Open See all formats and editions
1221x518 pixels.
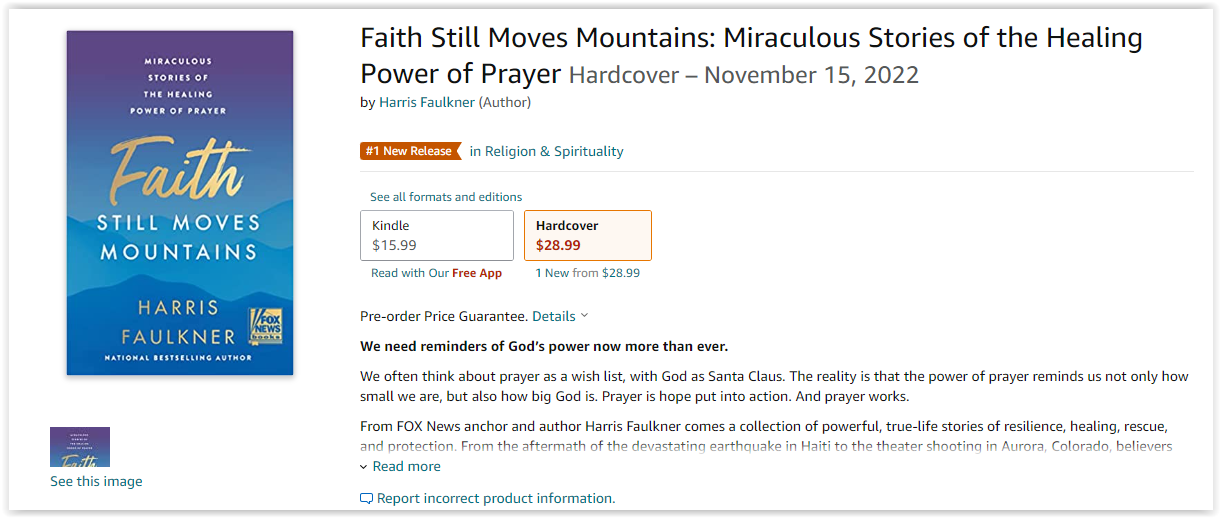[446, 197]
